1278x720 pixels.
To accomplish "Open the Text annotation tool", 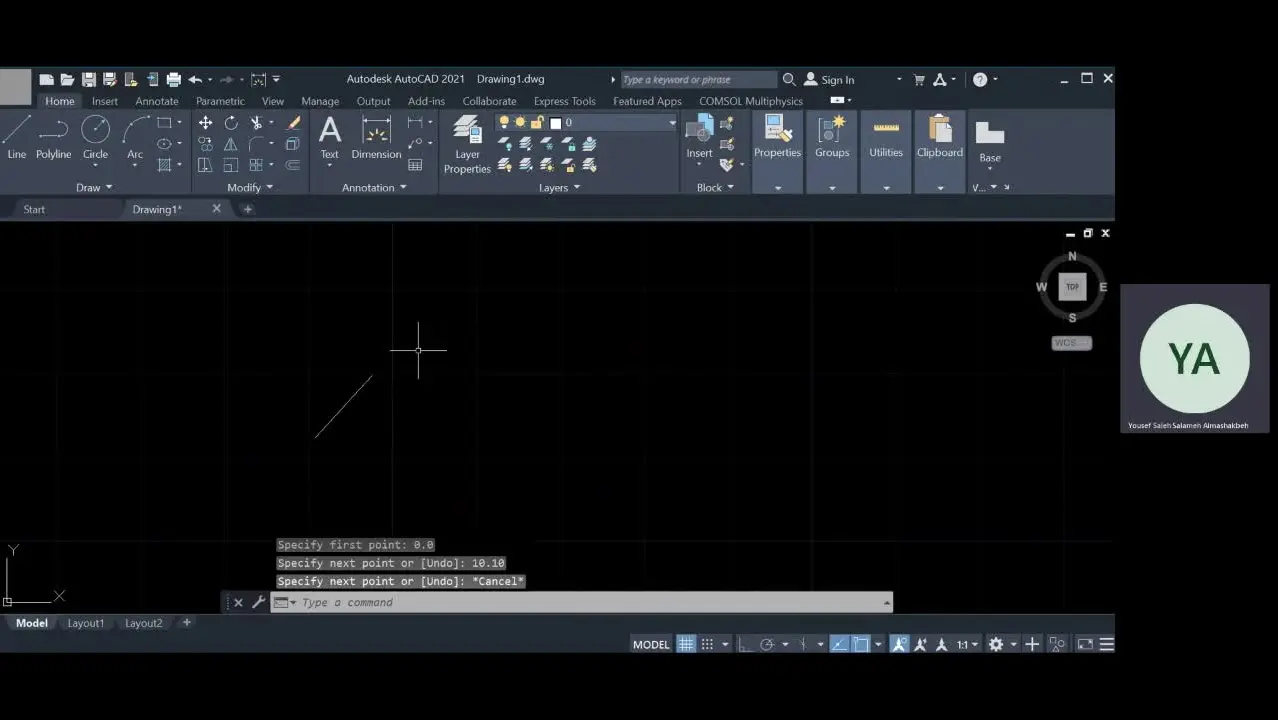I will [x=330, y=137].
